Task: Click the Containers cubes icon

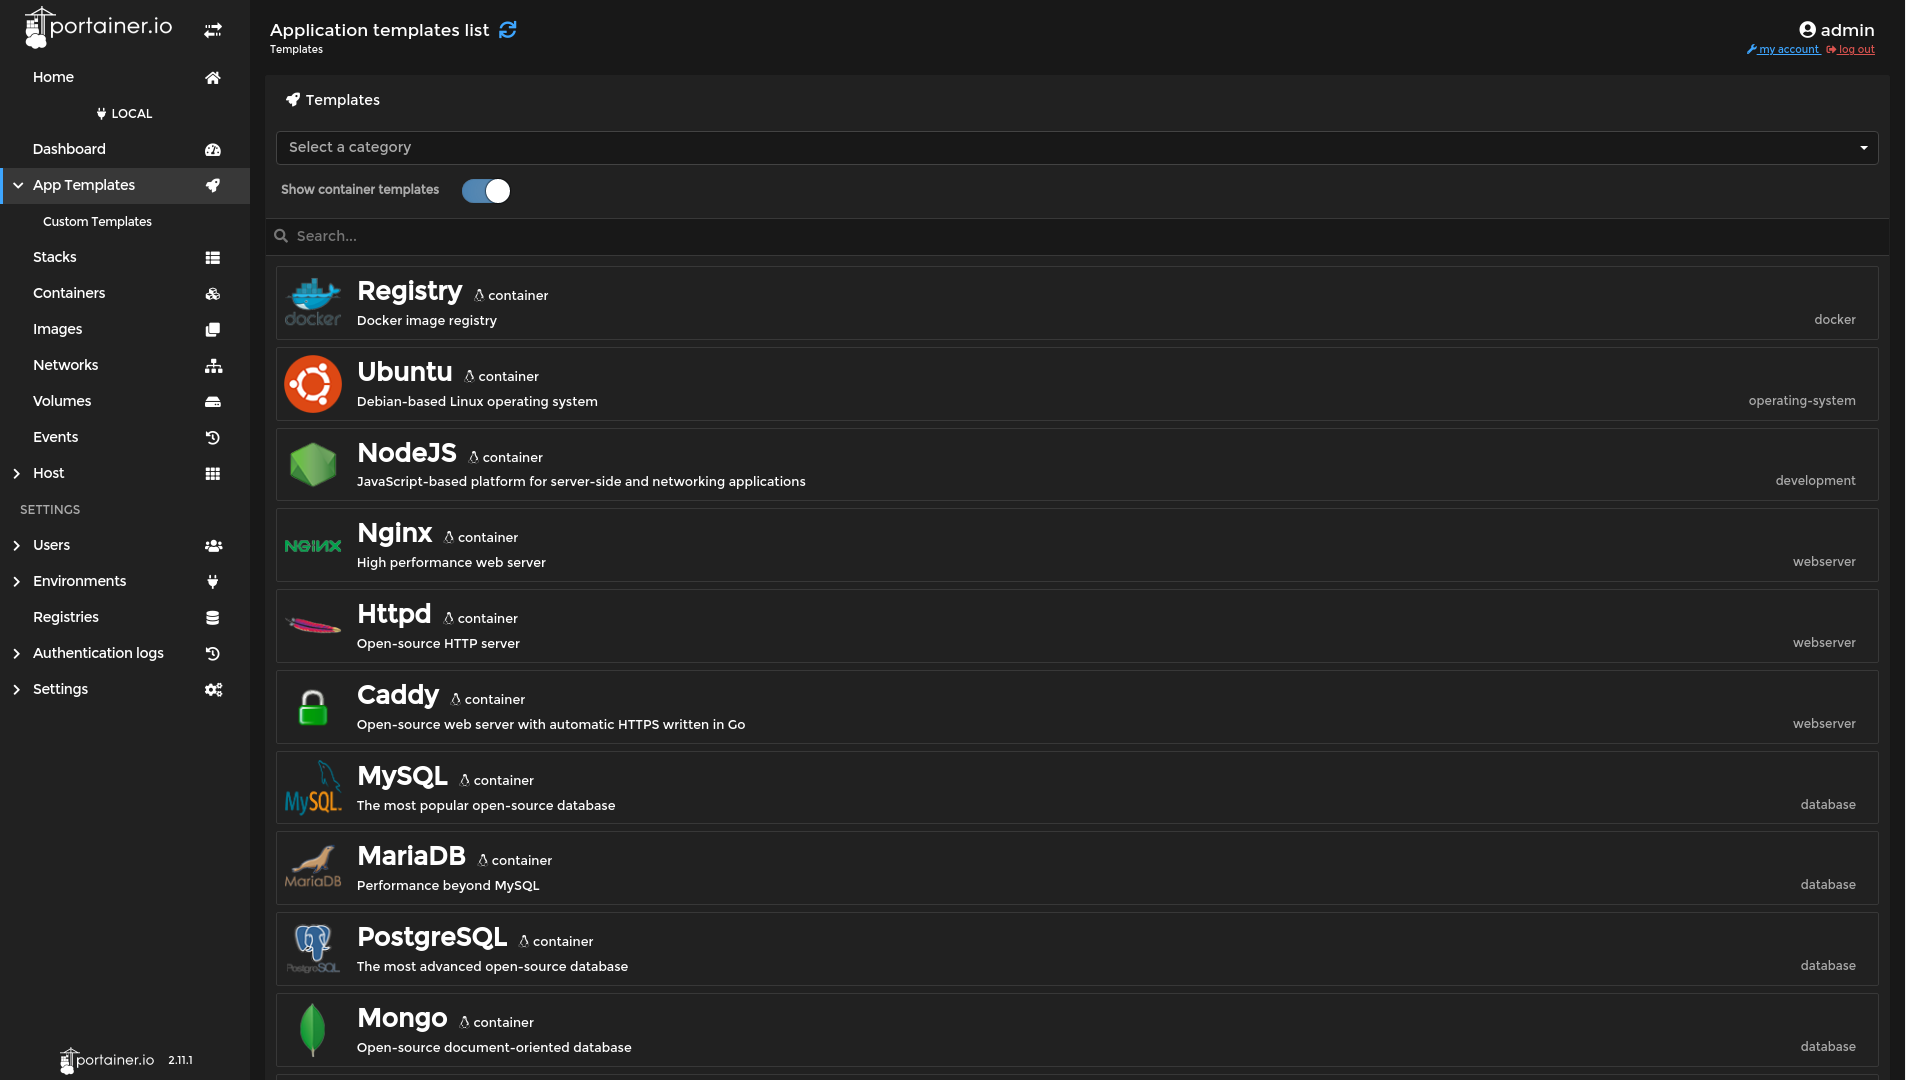Action: [x=213, y=294]
